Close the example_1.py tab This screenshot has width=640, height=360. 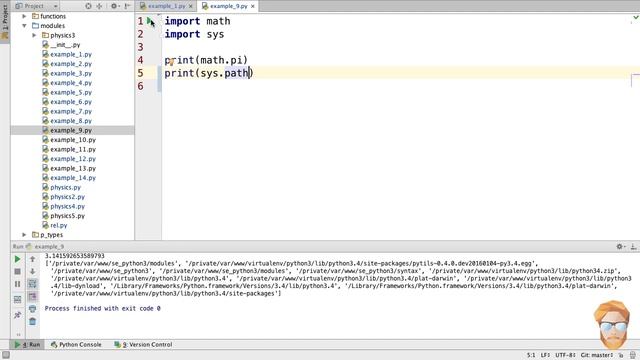click(190, 6)
